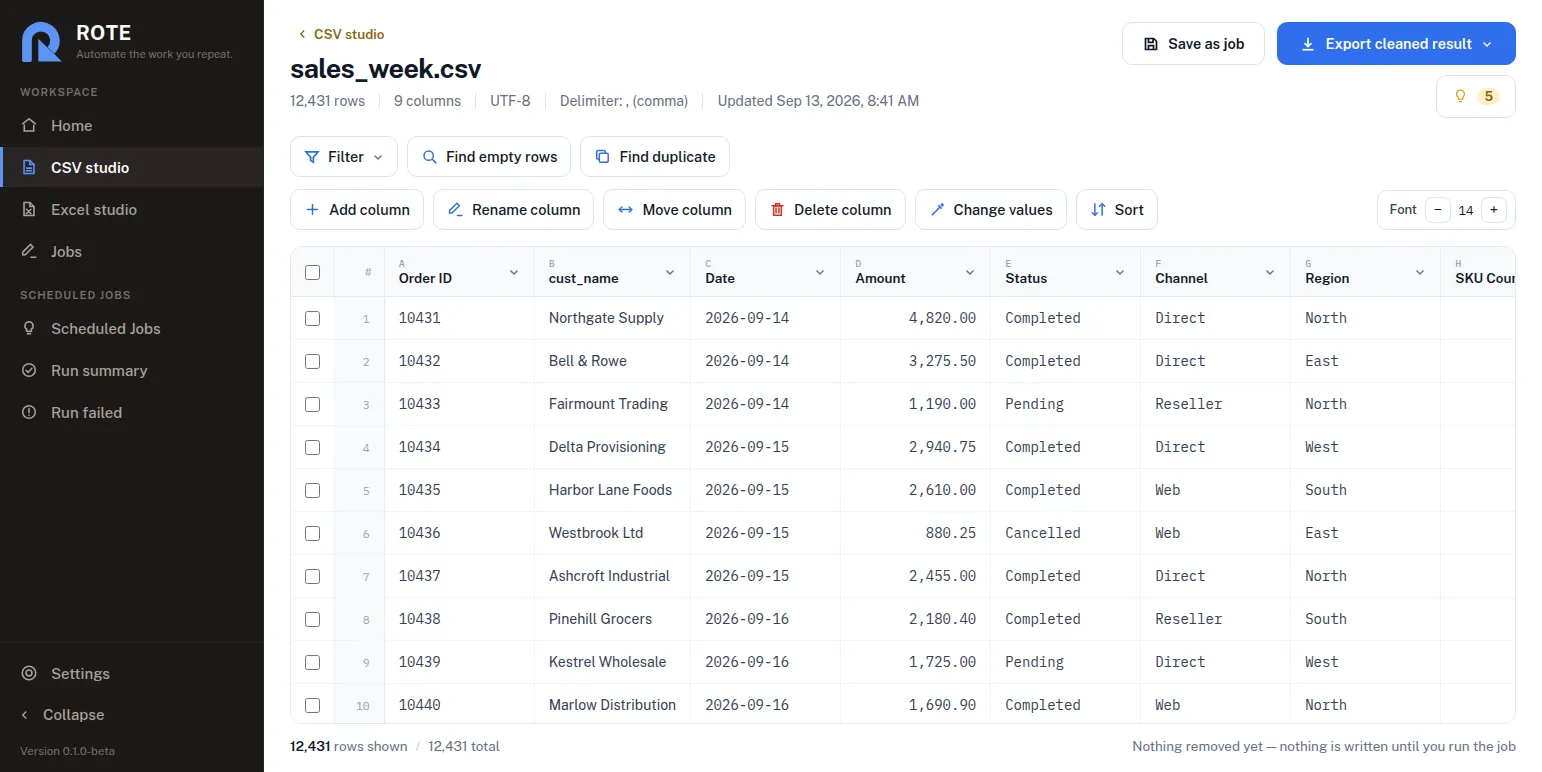Open the Region column menu chevron
The image size is (1542, 772).
(x=1420, y=272)
